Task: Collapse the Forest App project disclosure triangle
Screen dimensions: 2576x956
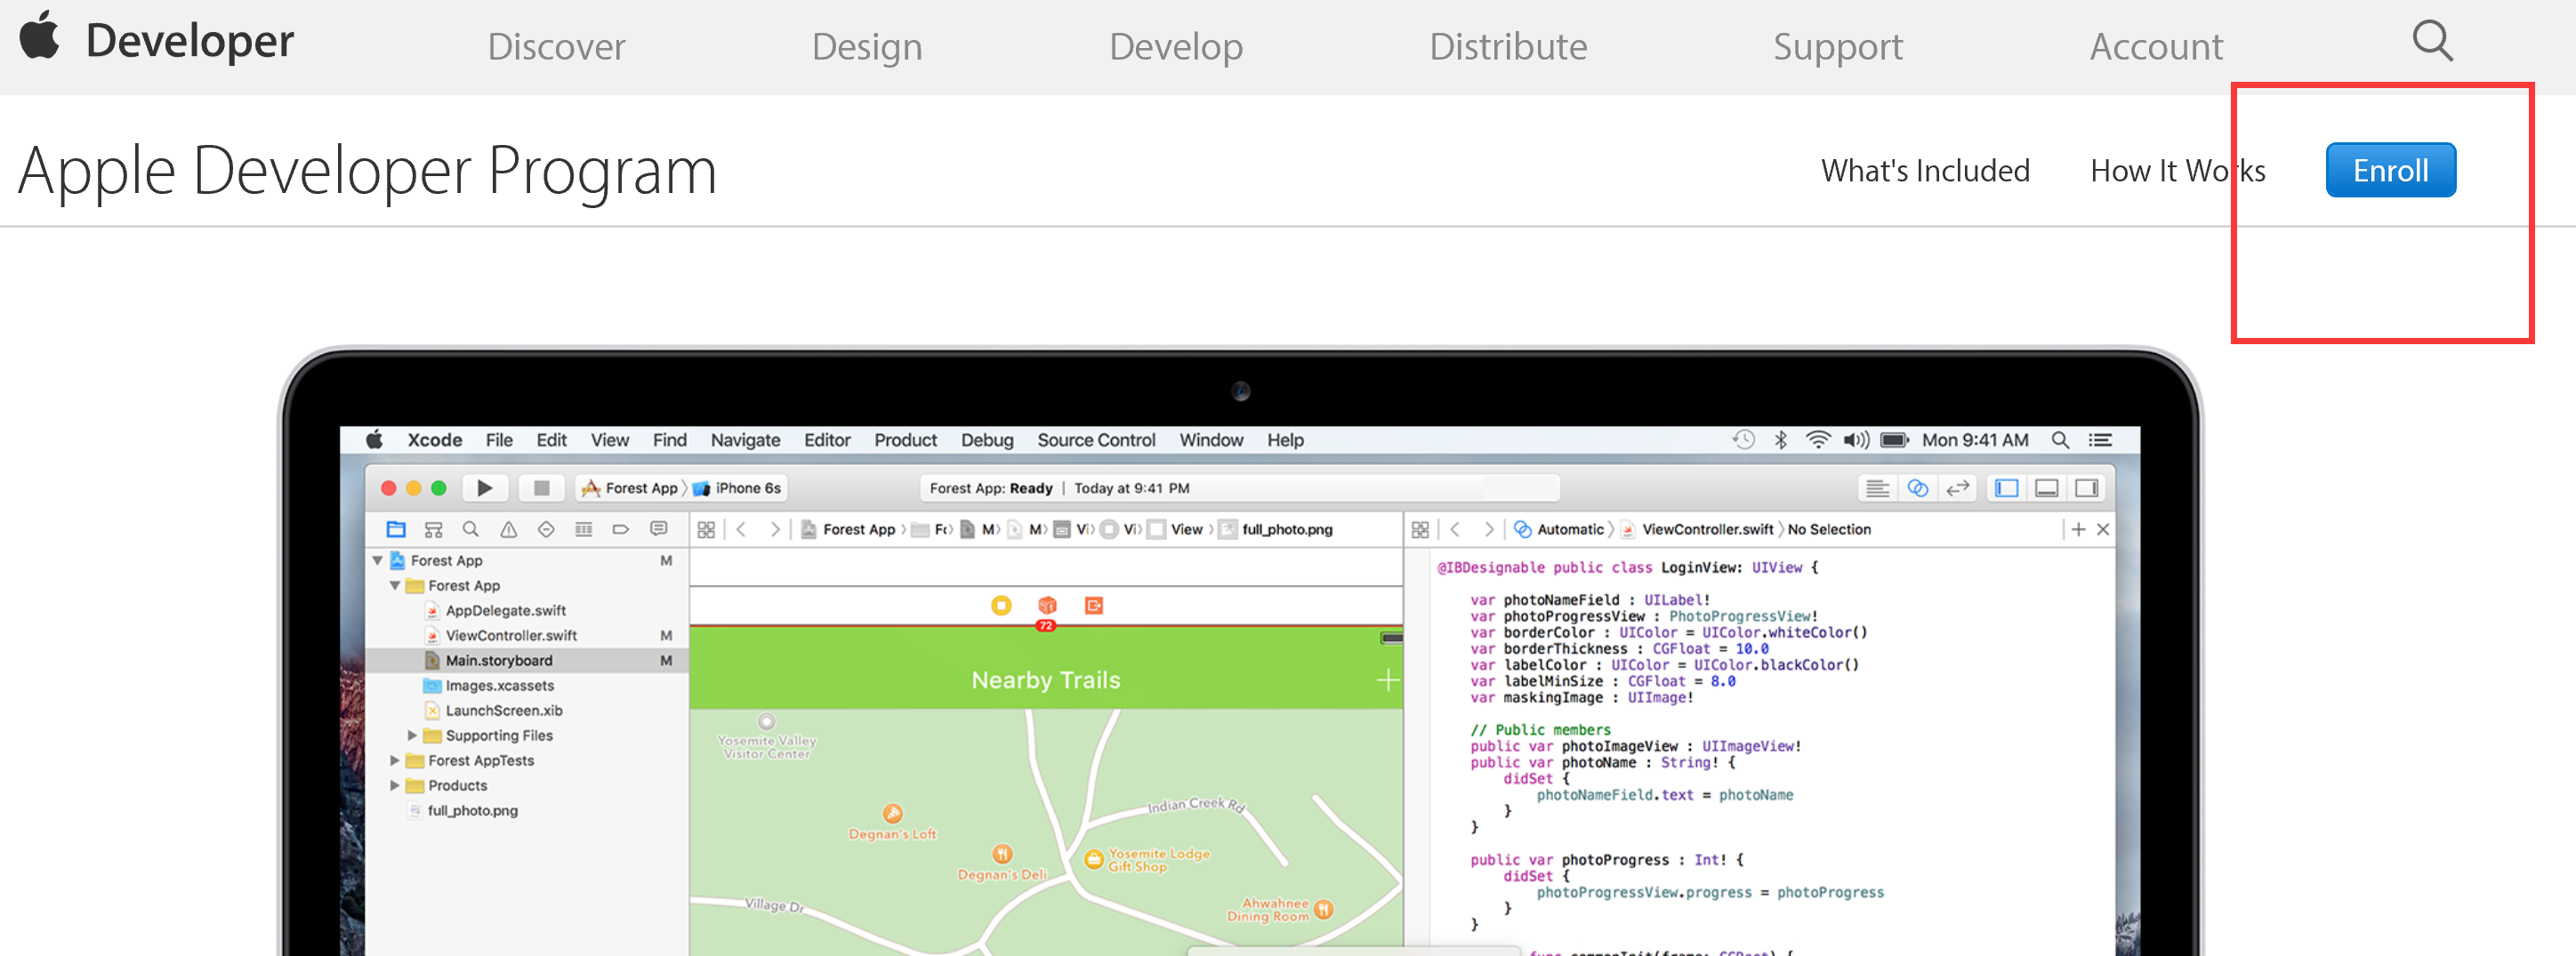Action: click(377, 561)
